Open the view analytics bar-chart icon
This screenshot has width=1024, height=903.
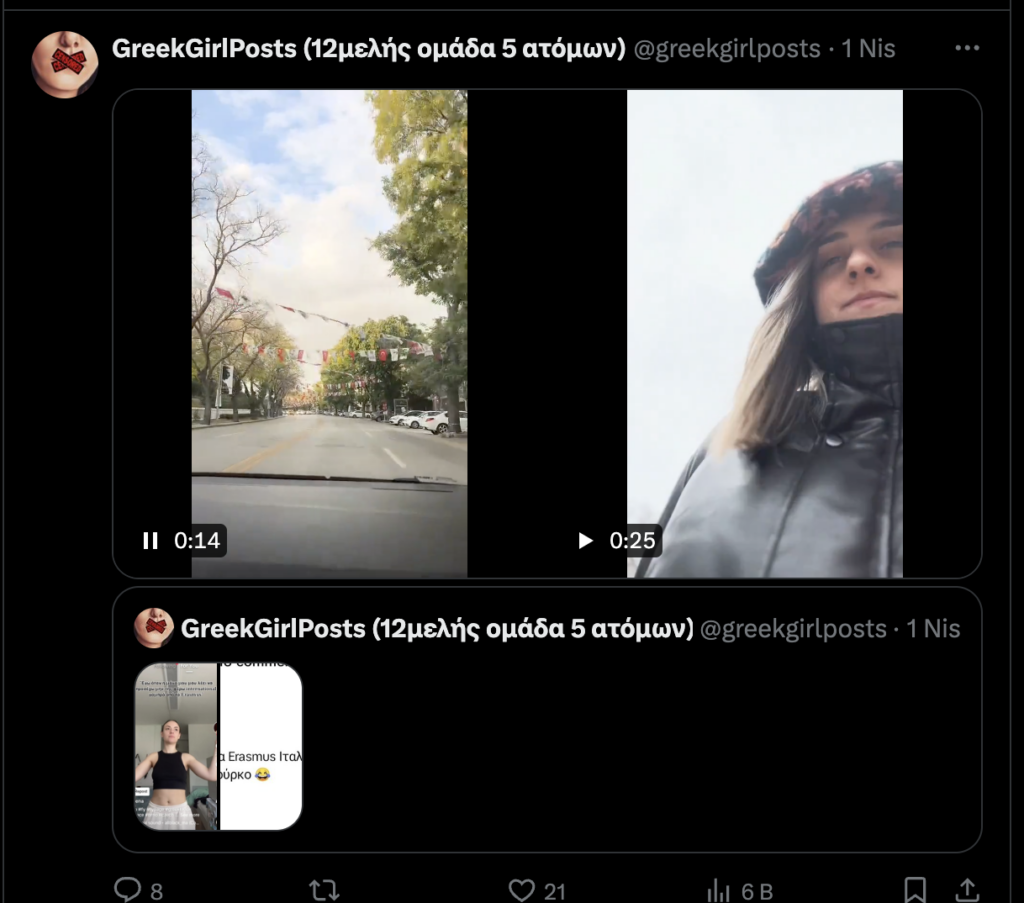click(x=719, y=889)
